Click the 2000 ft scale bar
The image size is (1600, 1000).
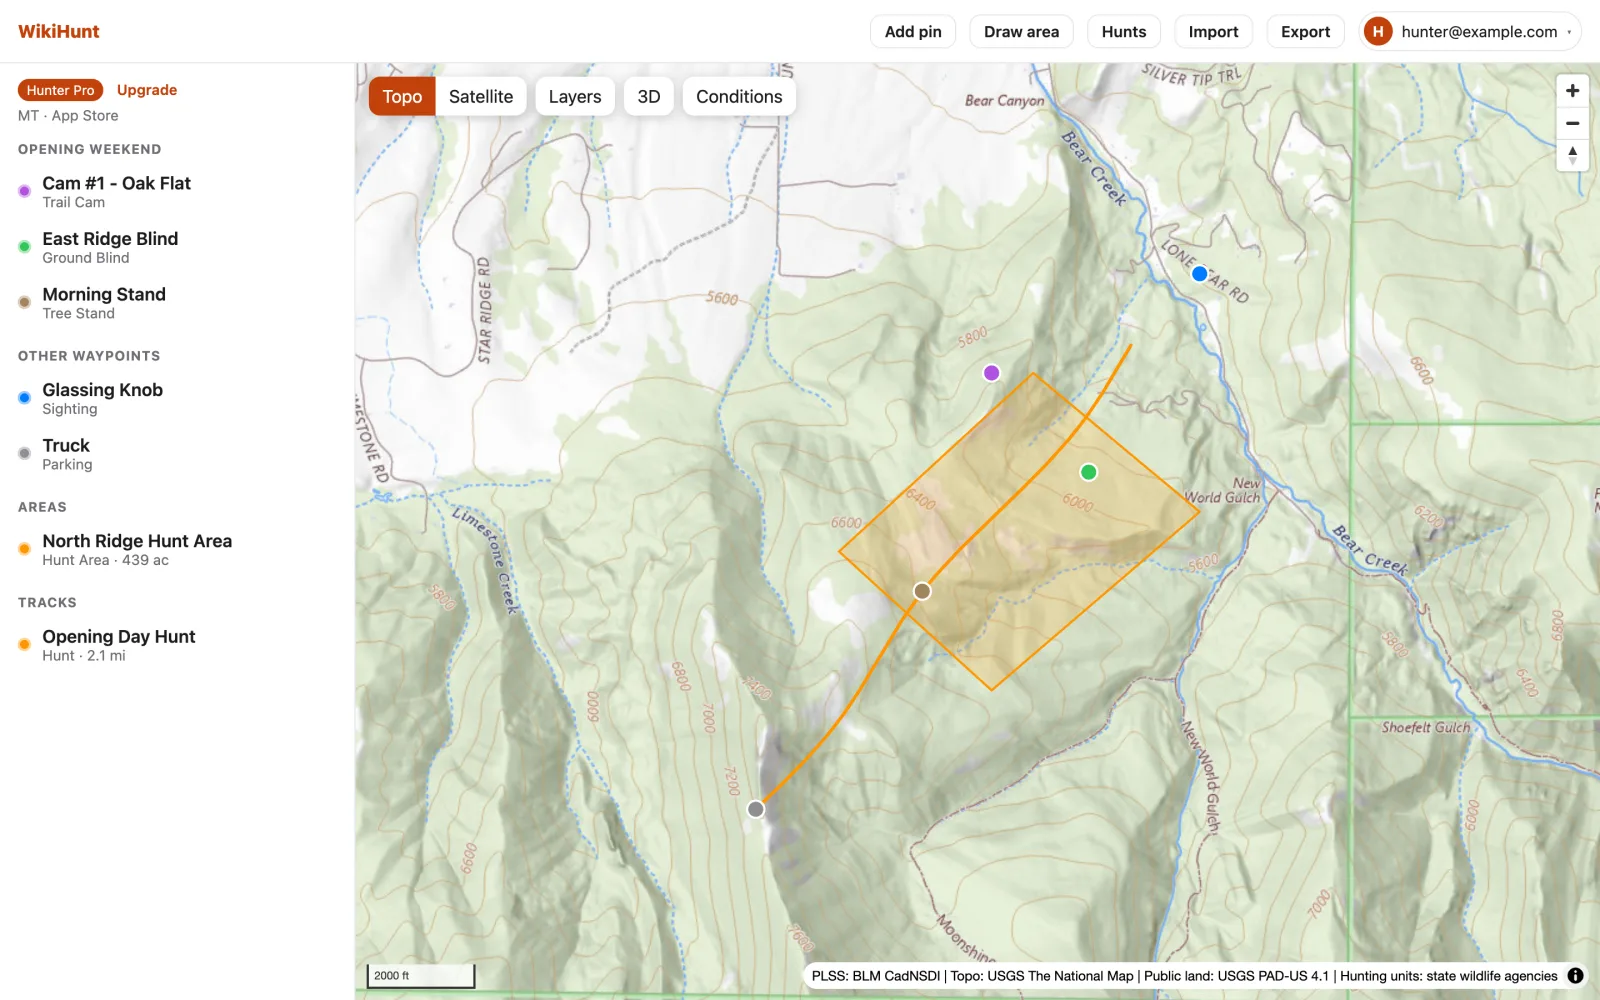[x=421, y=975]
